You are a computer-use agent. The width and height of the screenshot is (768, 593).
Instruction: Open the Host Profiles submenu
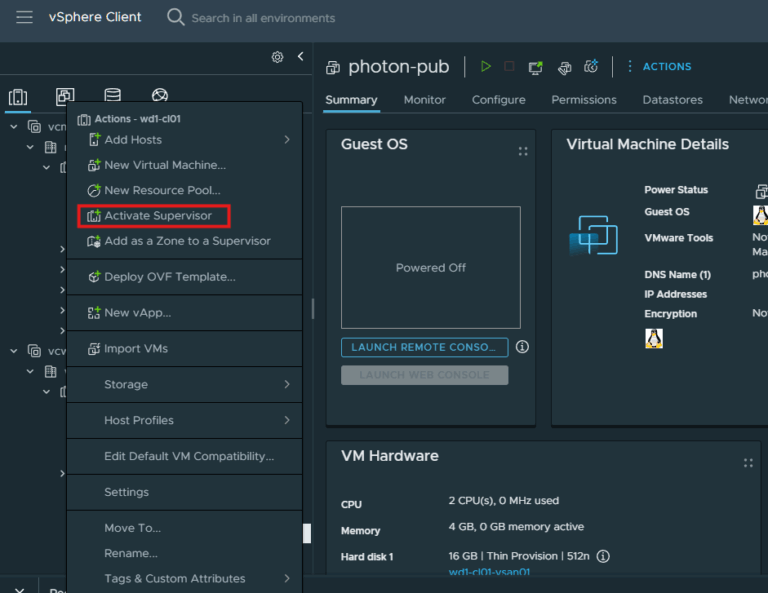(x=184, y=420)
